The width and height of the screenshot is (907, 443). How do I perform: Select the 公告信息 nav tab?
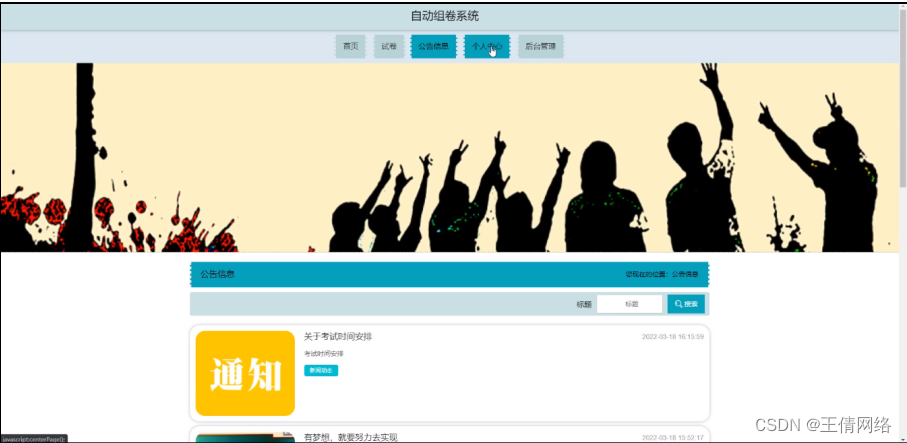(x=434, y=46)
